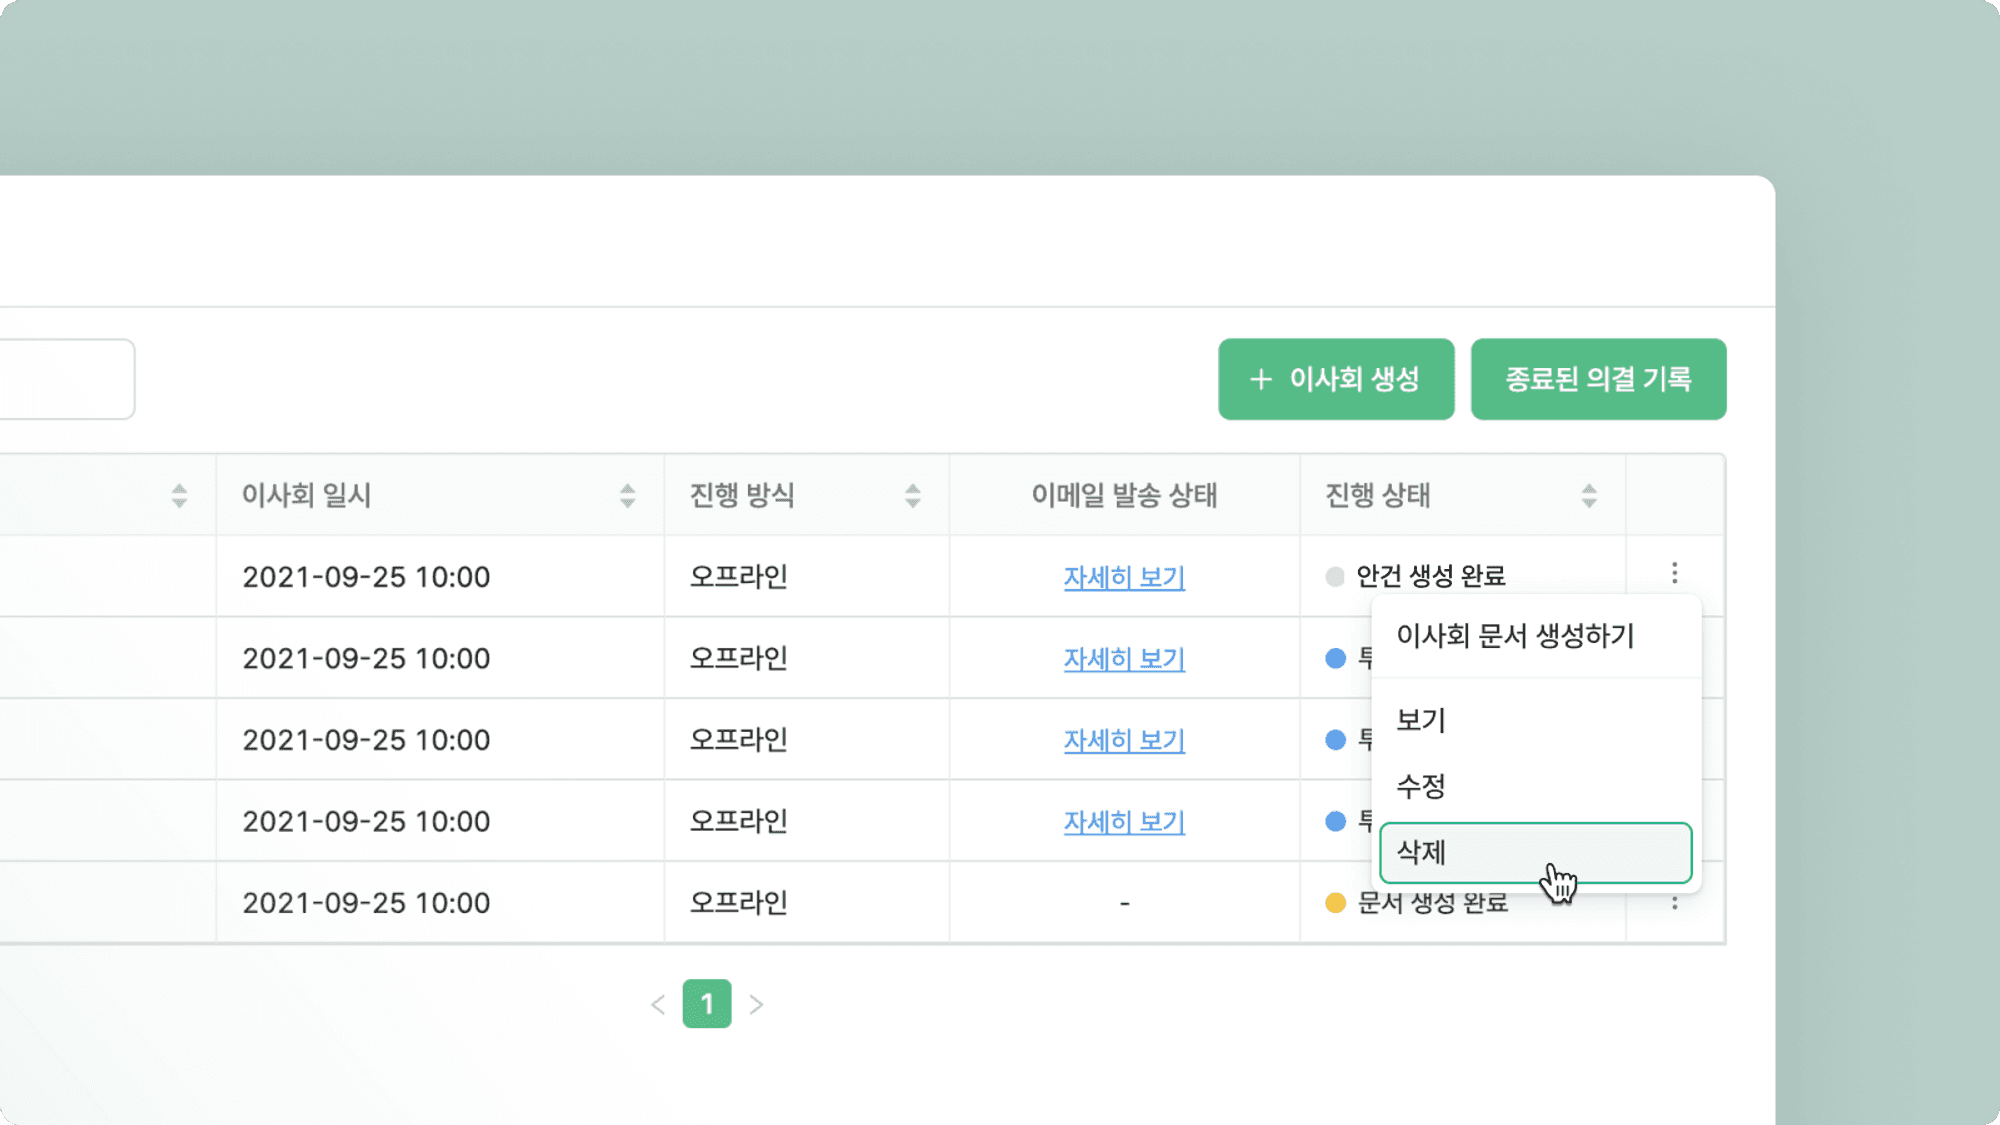
Task: Open 자세히 보기 link in third row
Action: (1123, 740)
